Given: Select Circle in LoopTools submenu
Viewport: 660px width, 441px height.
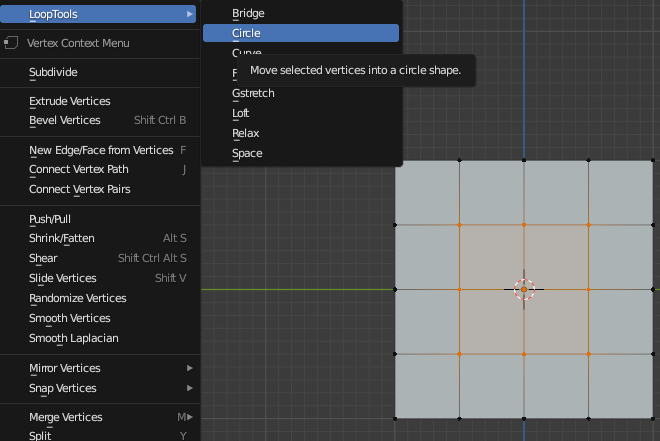Looking at the screenshot, I should pyautogui.click(x=301, y=33).
